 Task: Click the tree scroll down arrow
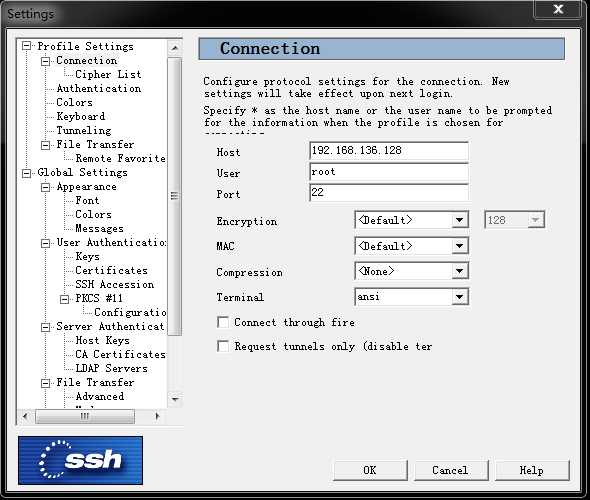tap(175, 399)
